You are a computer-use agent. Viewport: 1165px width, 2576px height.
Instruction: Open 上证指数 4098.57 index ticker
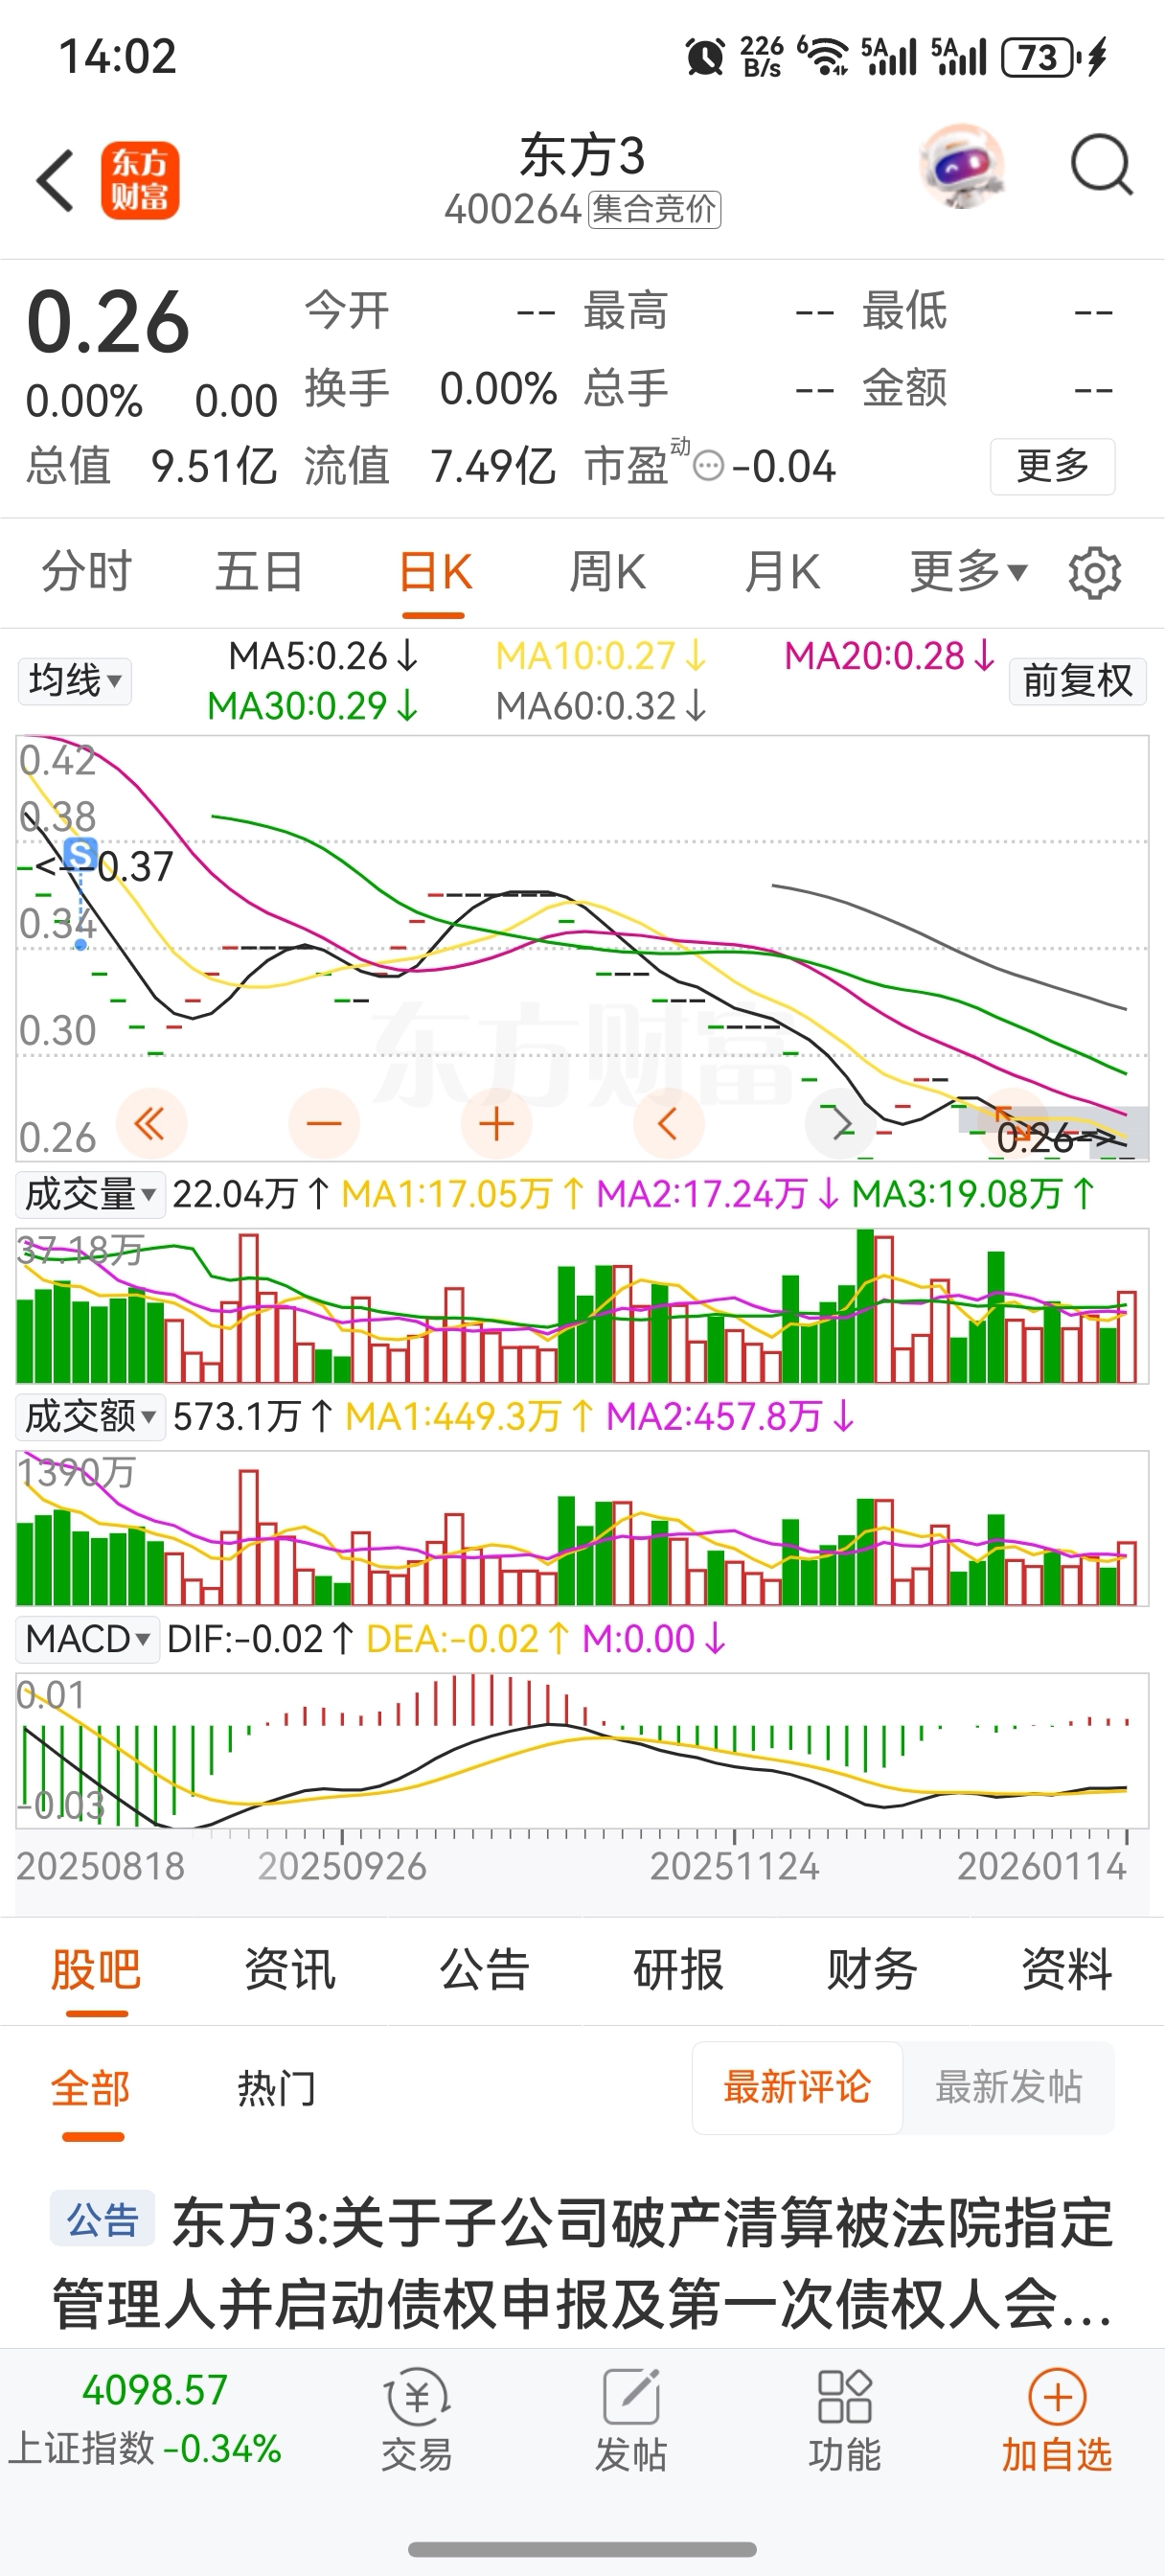[146, 2419]
